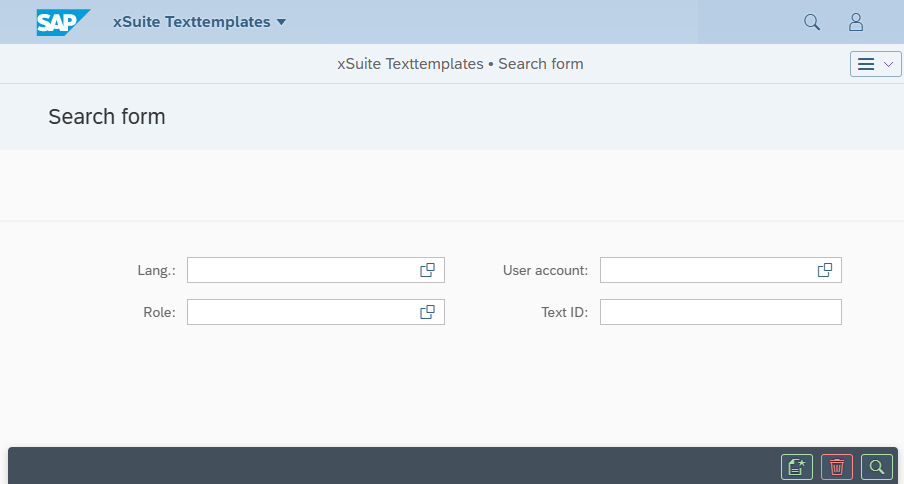This screenshot has height=484, width=904.
Task: Click the Role label
Action: click(159, 312)
